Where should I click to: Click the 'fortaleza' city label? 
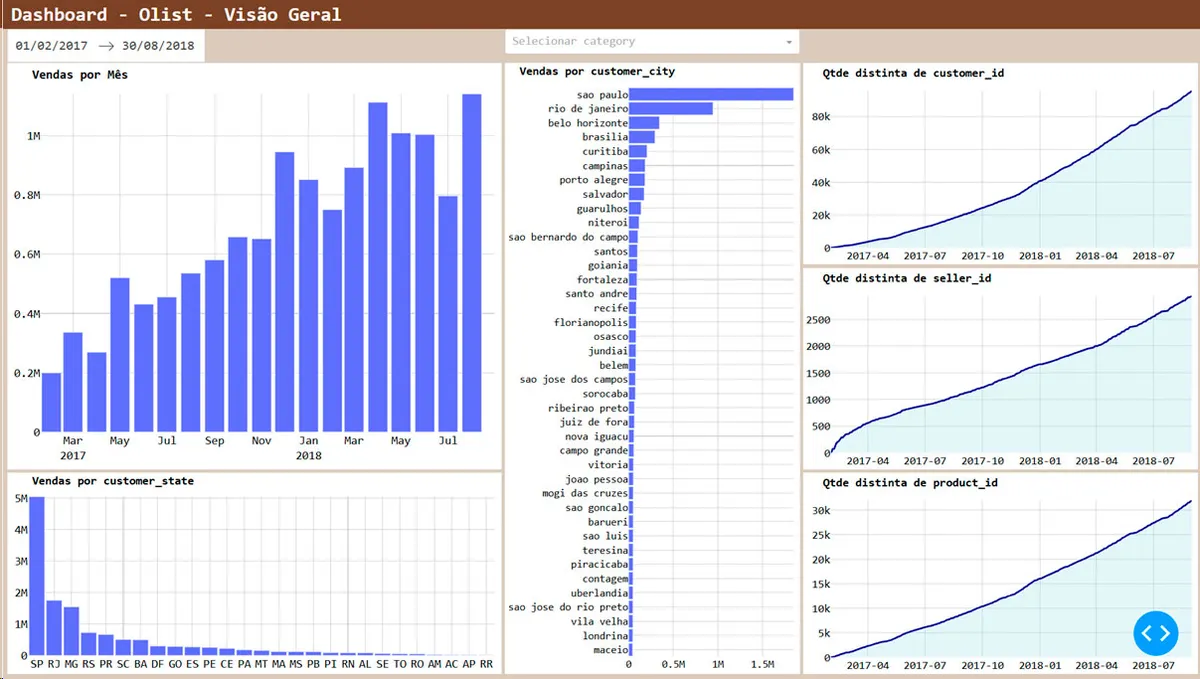(602, 280)
